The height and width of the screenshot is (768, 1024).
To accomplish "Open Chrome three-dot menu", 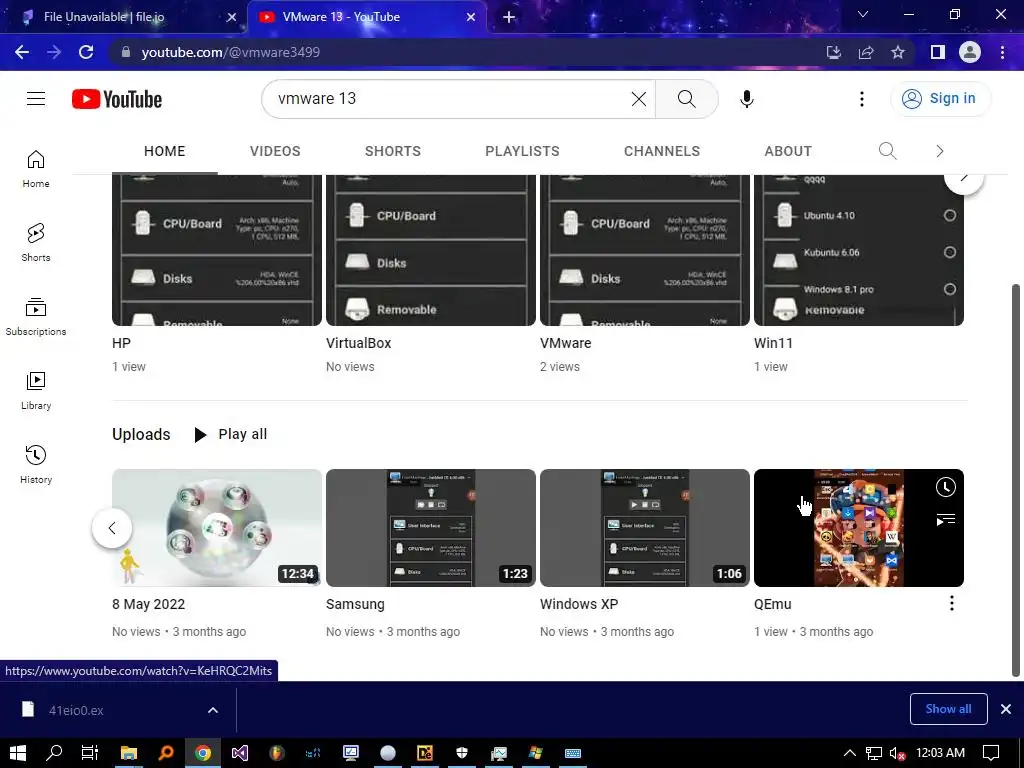I will 1002,52.
